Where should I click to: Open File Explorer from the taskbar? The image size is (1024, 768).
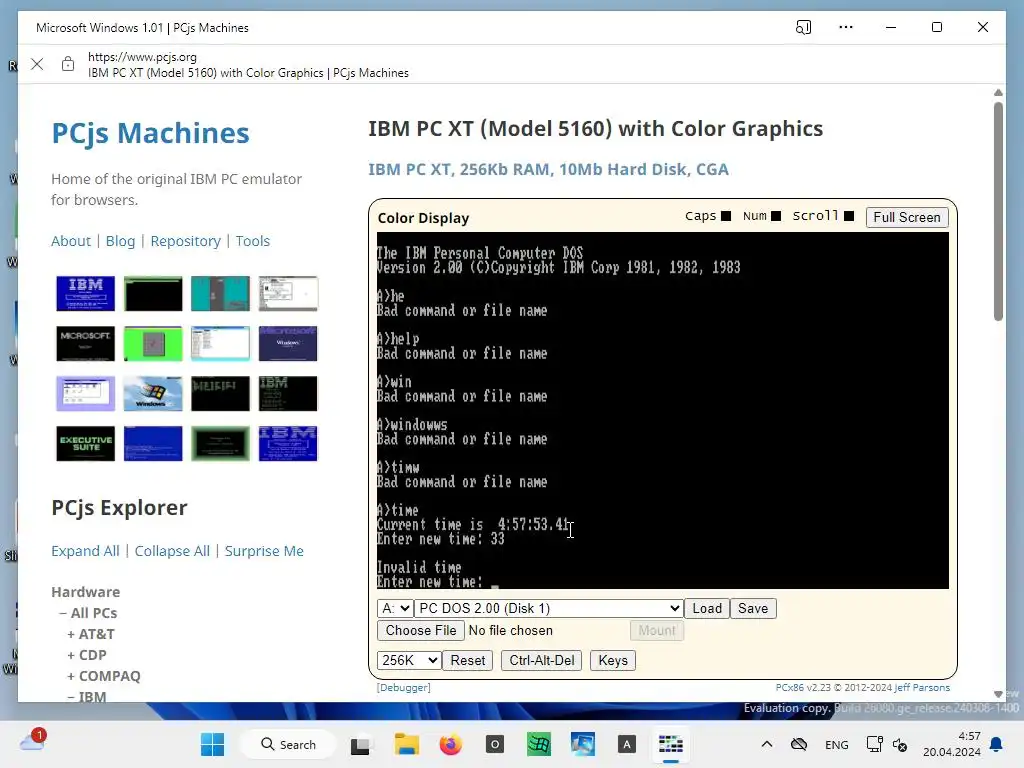406,744
